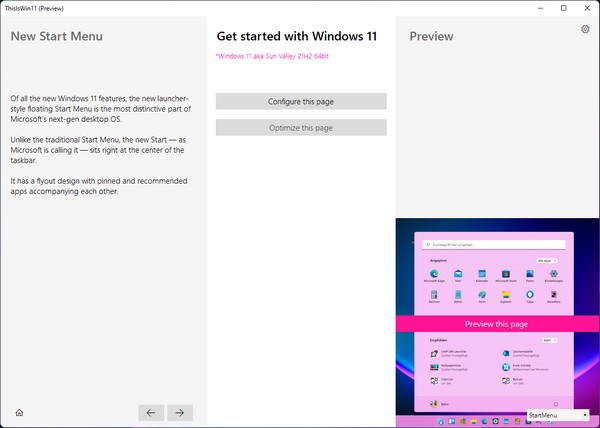
Task: Advance with the right arrow button
Action: 180,412
